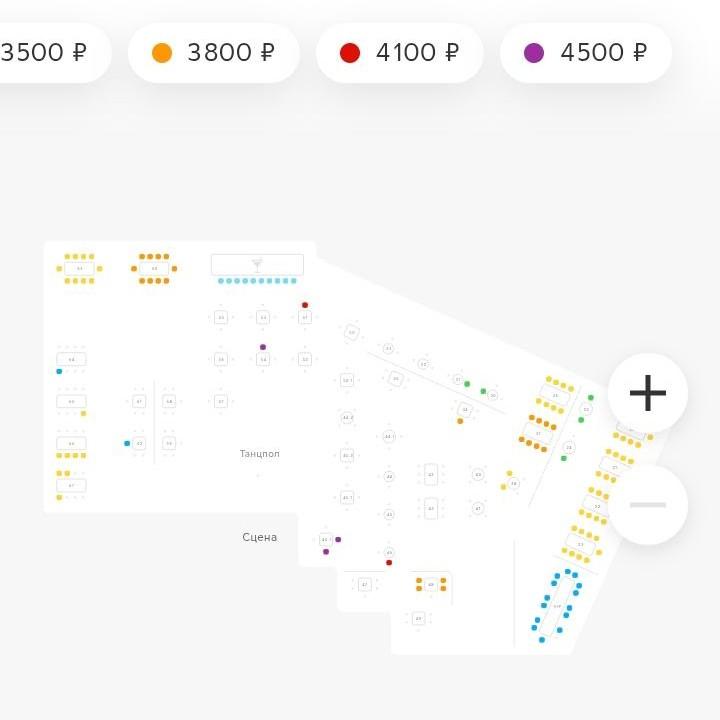The width and height of the screenshot is (720, 720).
Task: Click the cocktail glass bar icon
Action: (257, 264)
